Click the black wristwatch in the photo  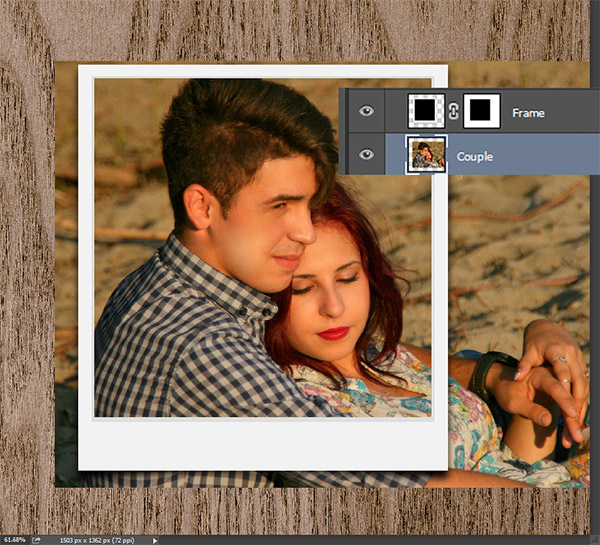coord(486,374)
